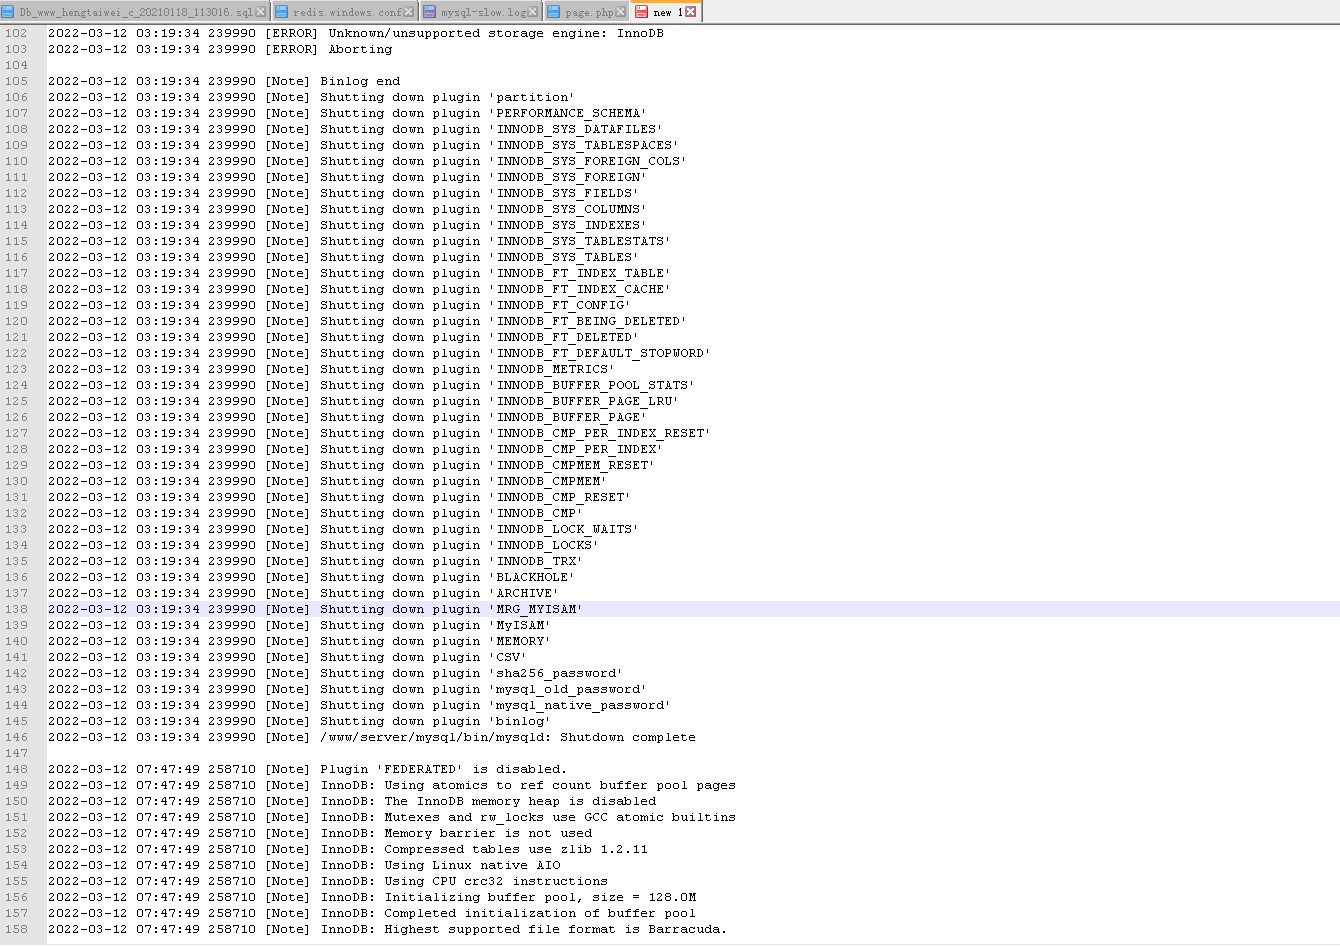Click plugin name 'INNODB_SYS_COLUMNS'
Image resolution: width=1340 pixels, height=946 pixels.
[568, 209]
